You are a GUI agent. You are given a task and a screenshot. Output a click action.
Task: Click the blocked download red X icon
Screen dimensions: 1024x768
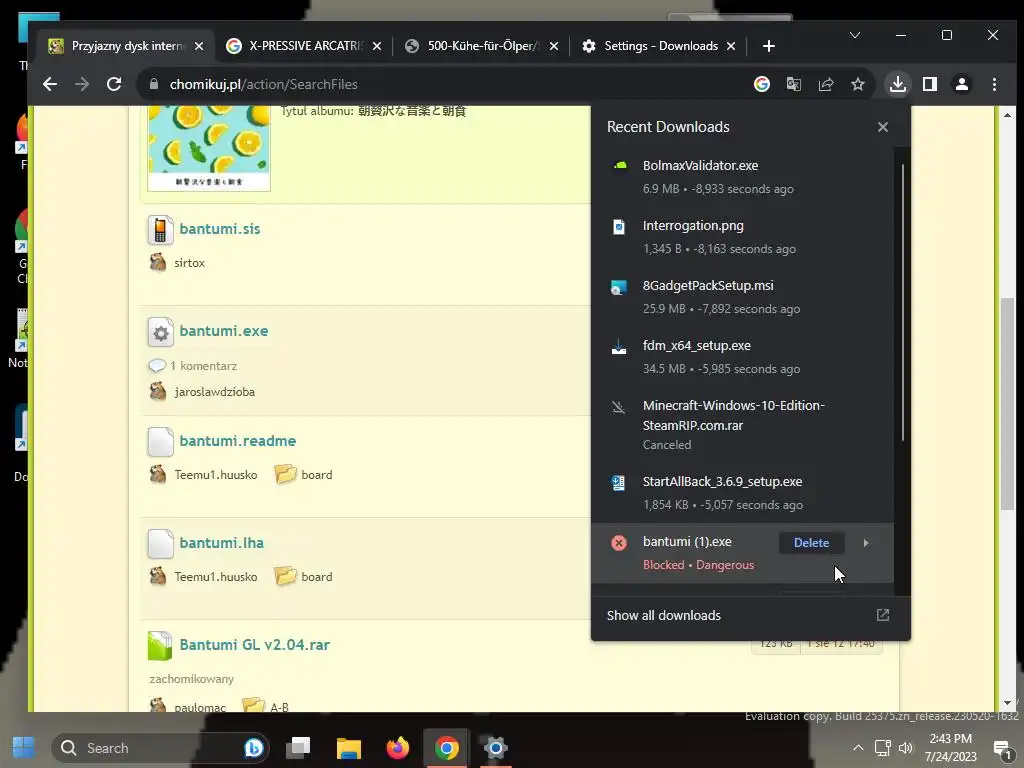click(x=618, y=543)
